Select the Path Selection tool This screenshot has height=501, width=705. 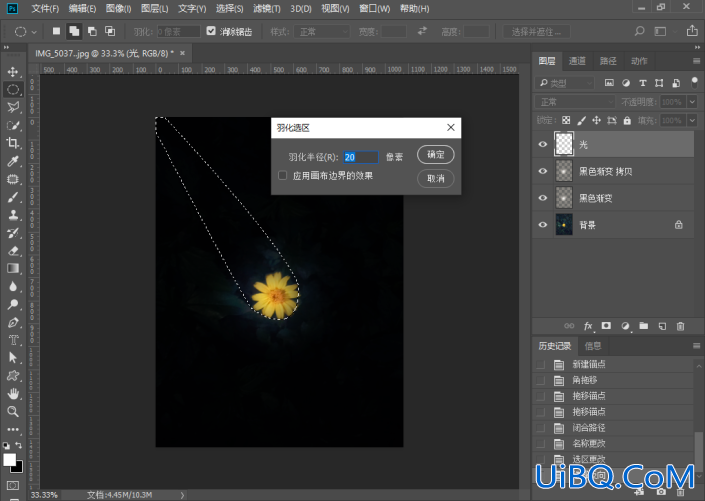(x=13, y=358)
